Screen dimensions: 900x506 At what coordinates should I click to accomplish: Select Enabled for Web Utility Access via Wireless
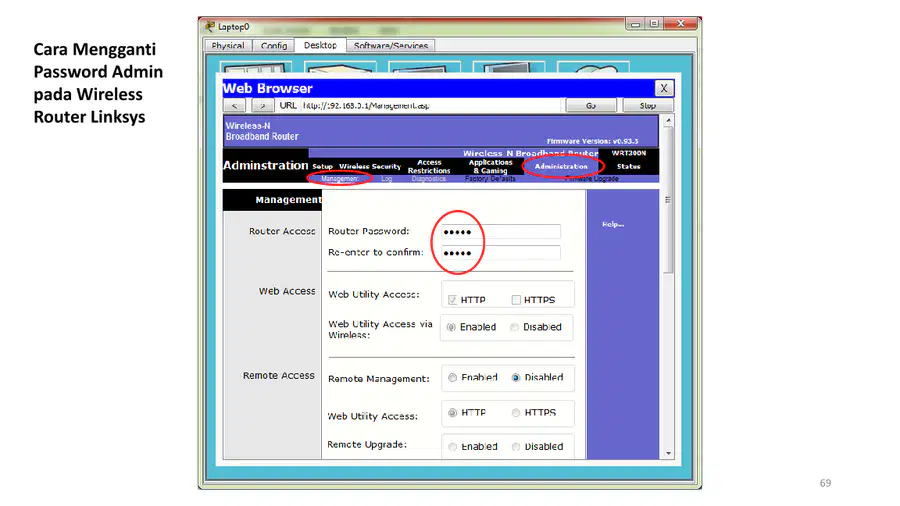coord(451,327)
